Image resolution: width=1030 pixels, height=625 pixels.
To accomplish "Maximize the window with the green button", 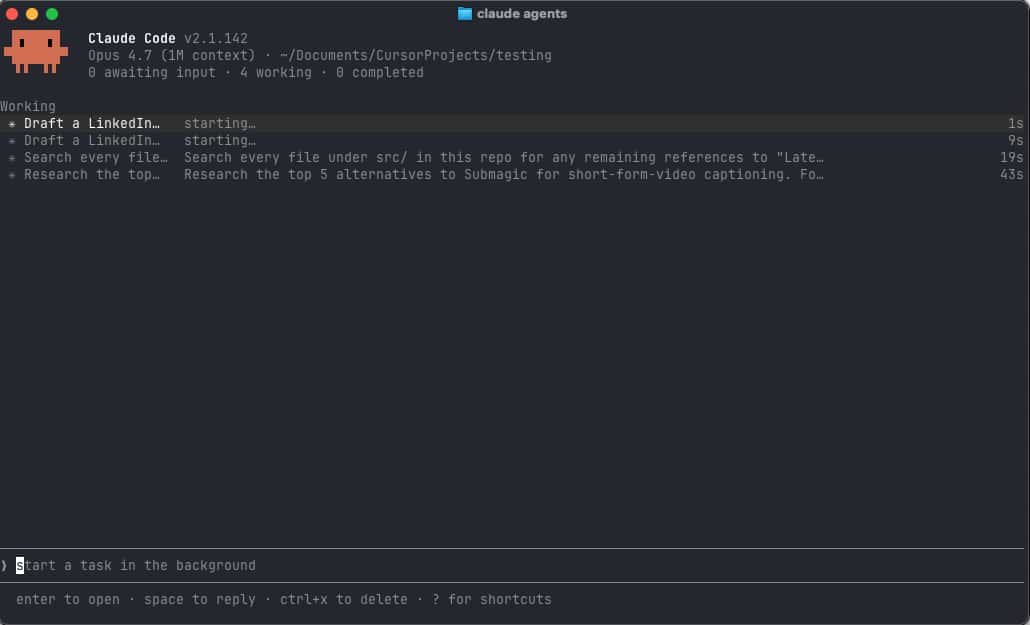I will (52, 14).
